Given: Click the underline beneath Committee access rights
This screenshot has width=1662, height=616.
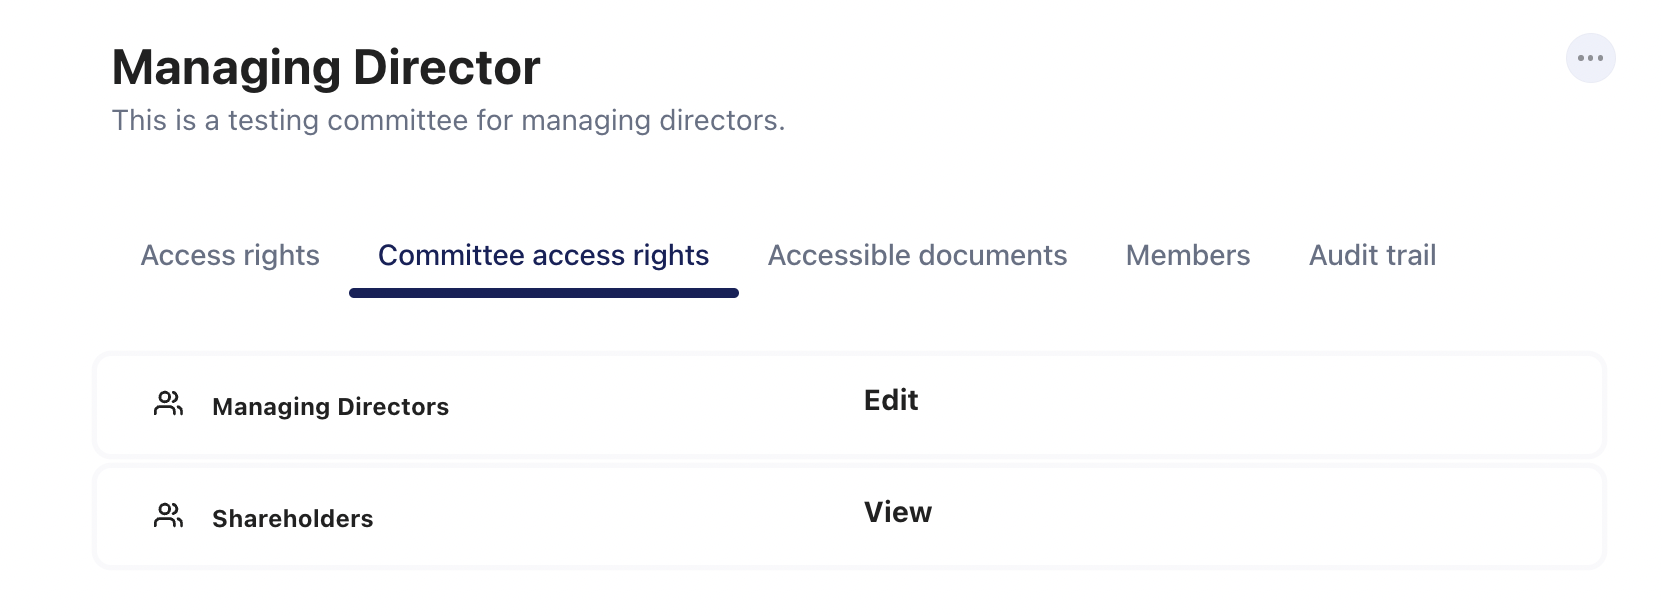Looking at the screenshot, I should (x=543, y=293).
